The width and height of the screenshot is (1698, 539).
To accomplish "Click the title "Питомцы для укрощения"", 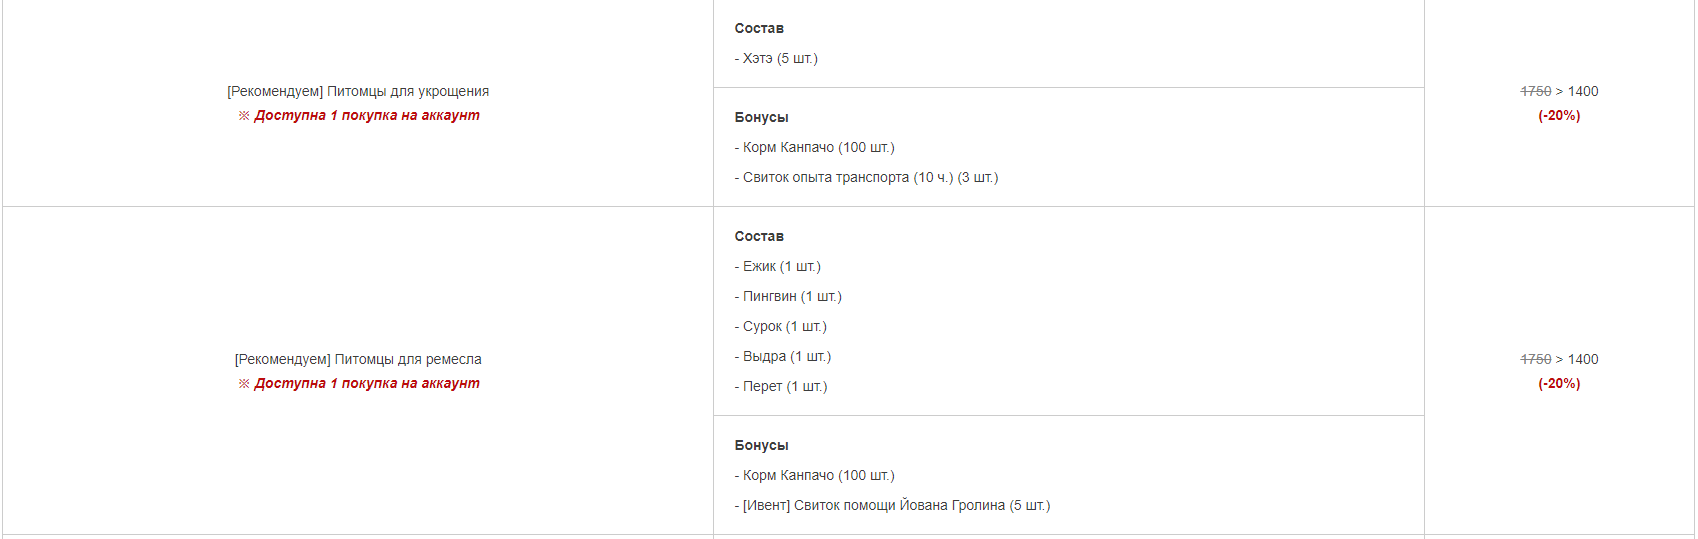I will 407,91.
